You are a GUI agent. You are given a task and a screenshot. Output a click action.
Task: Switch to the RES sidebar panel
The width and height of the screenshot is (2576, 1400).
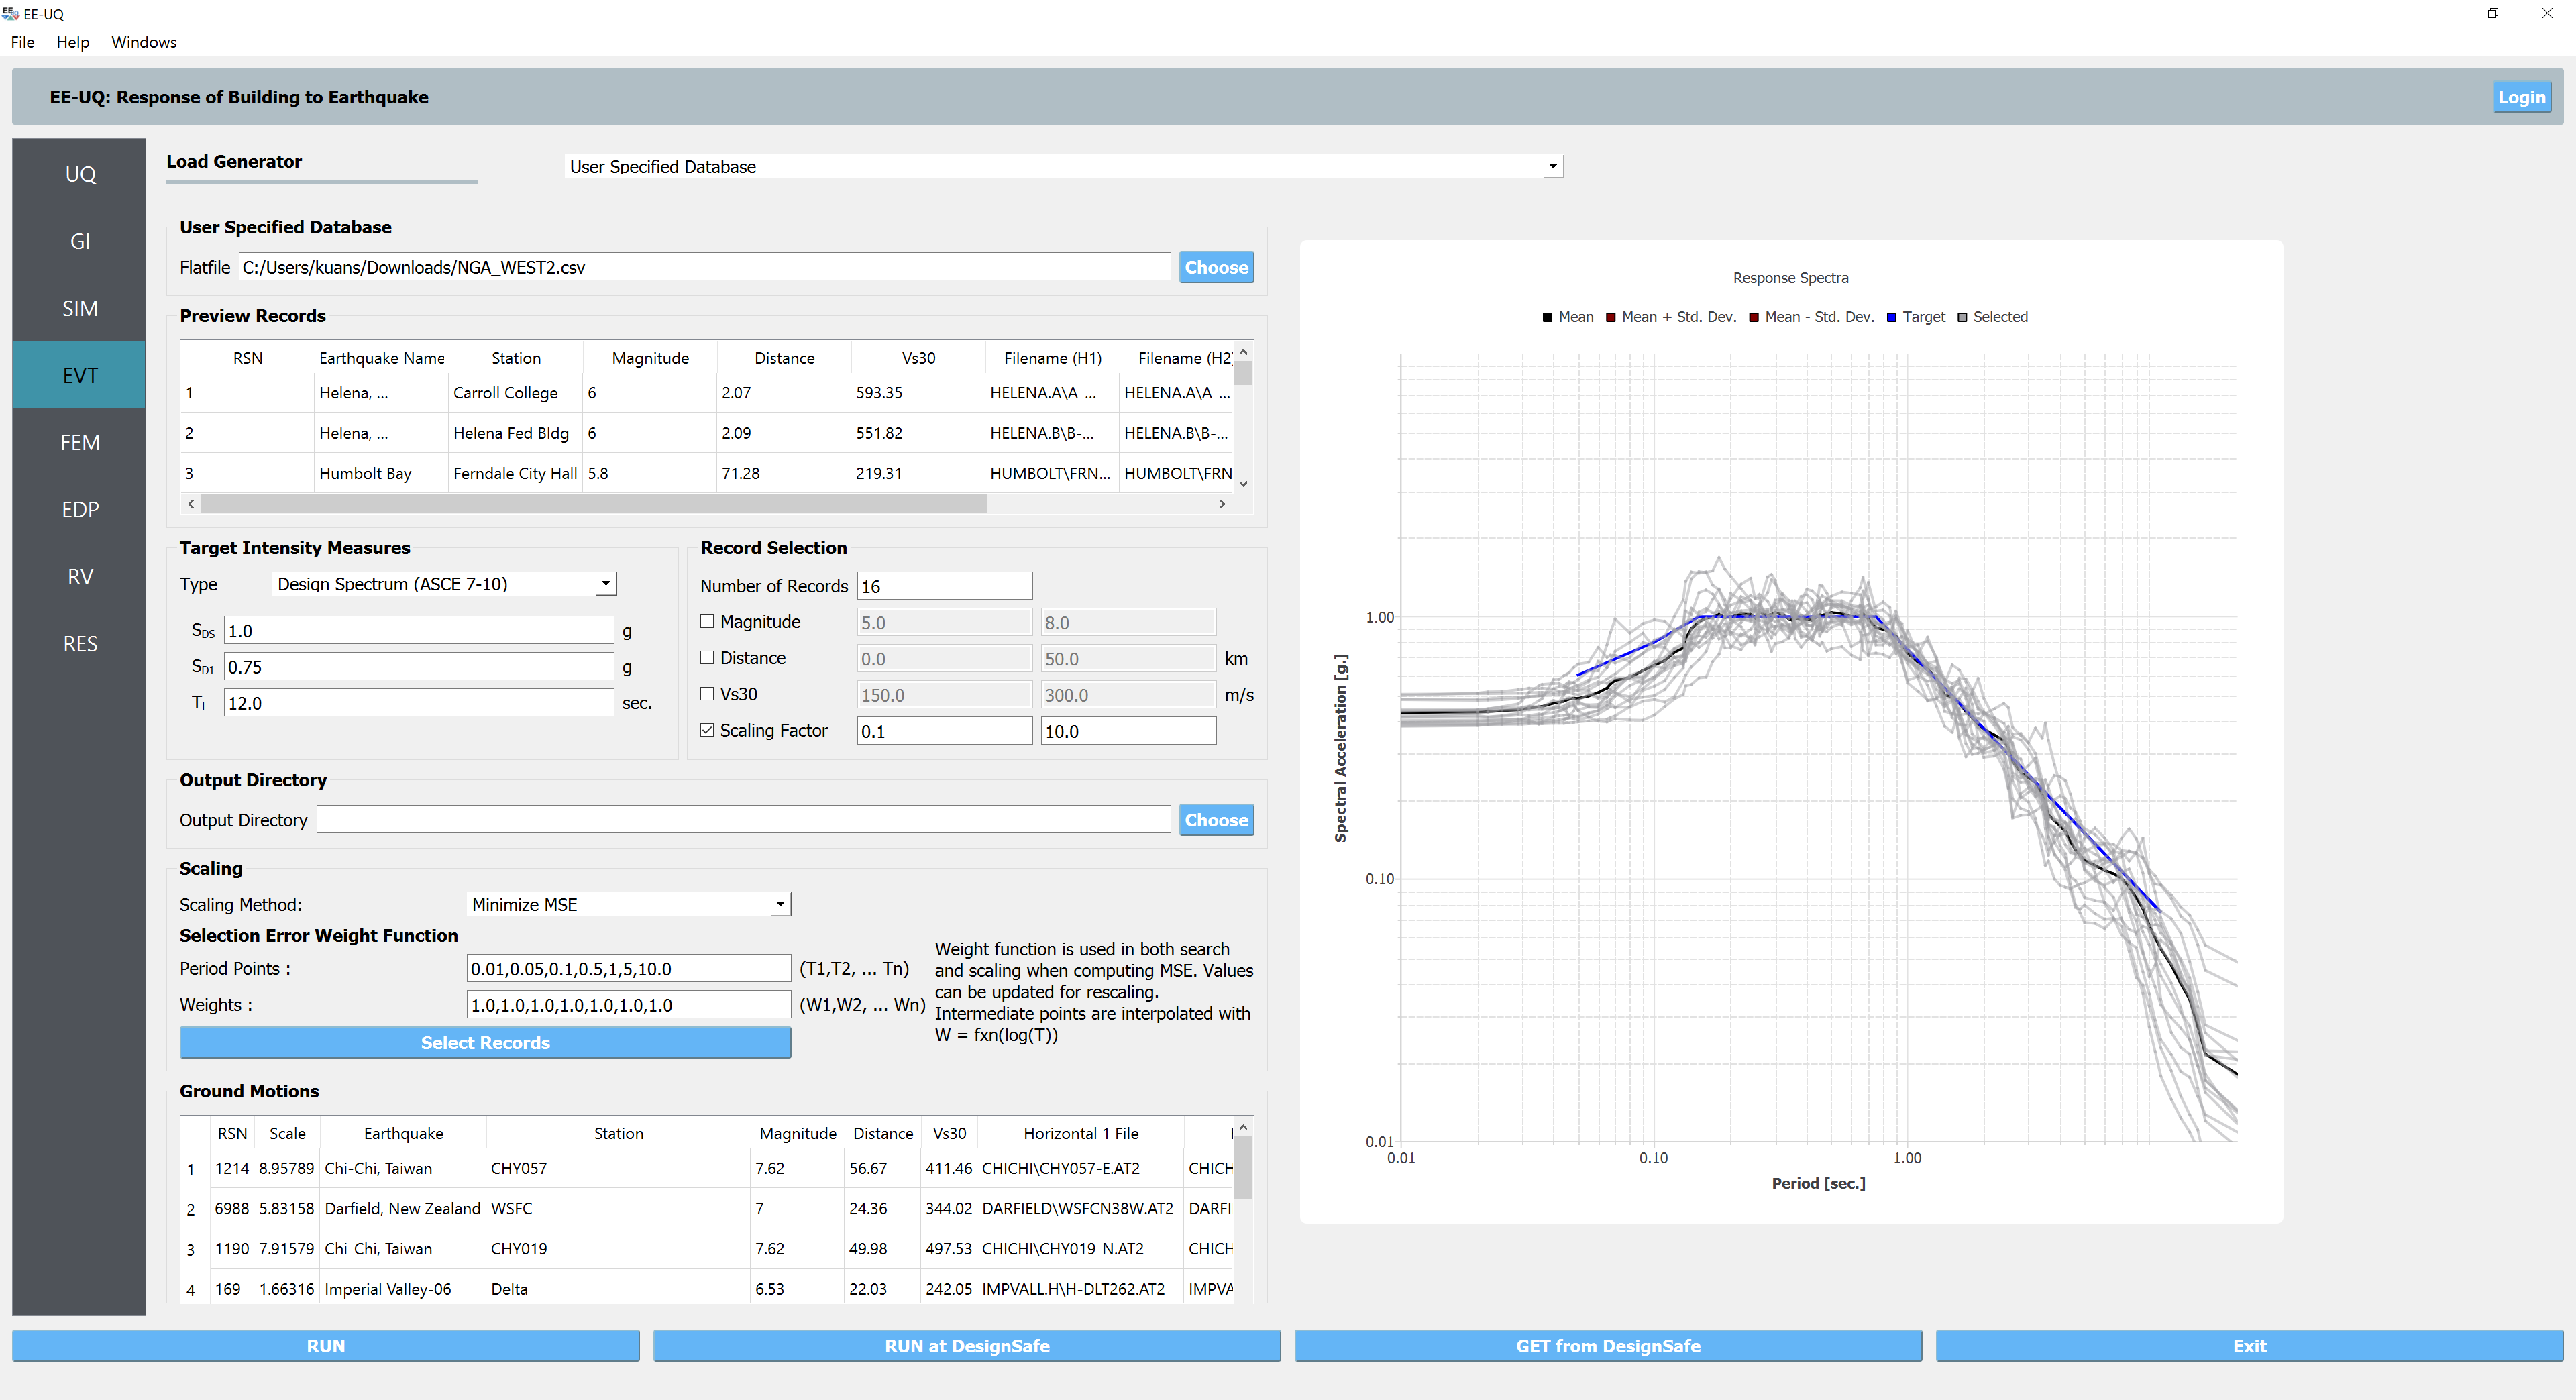[x=80, y=643]
